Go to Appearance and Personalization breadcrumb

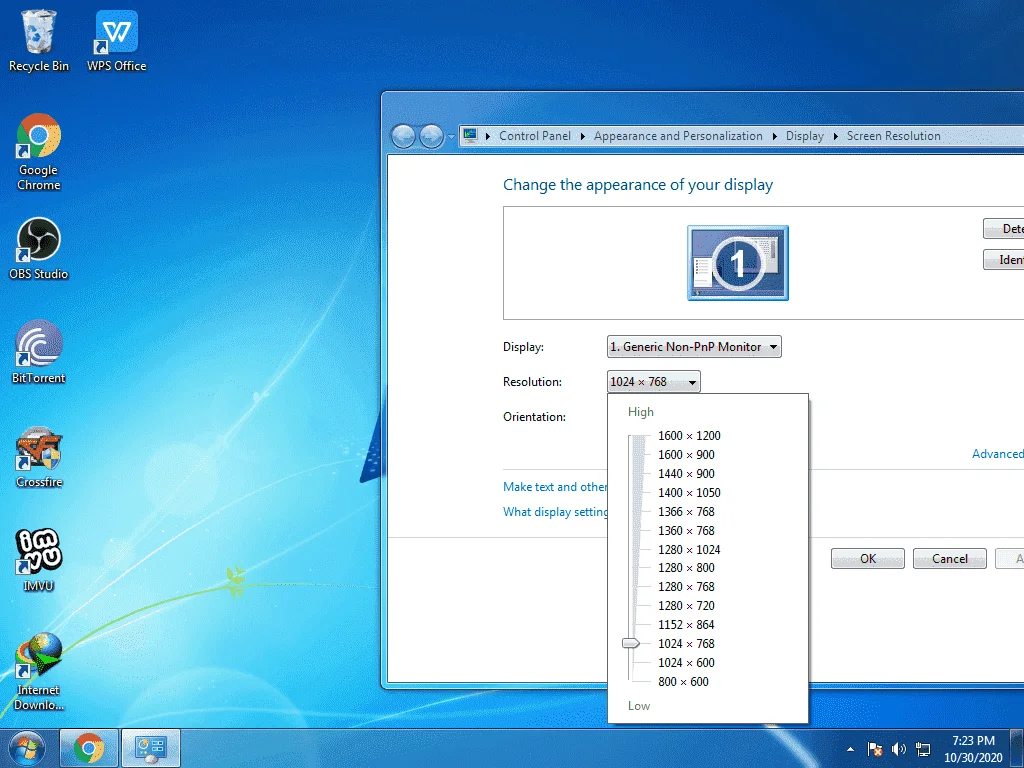[x=678, y=136]
